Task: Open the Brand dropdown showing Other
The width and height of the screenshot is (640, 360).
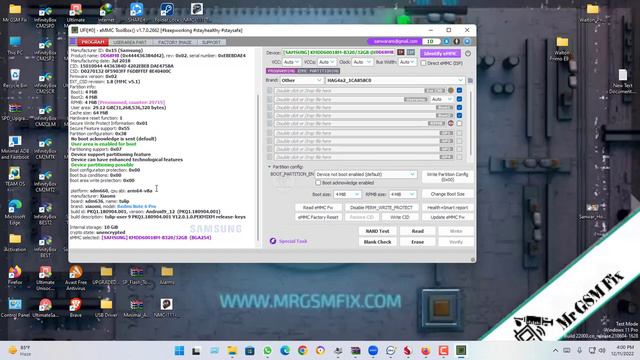Action: pyautogui.click(x=301, y=80)
